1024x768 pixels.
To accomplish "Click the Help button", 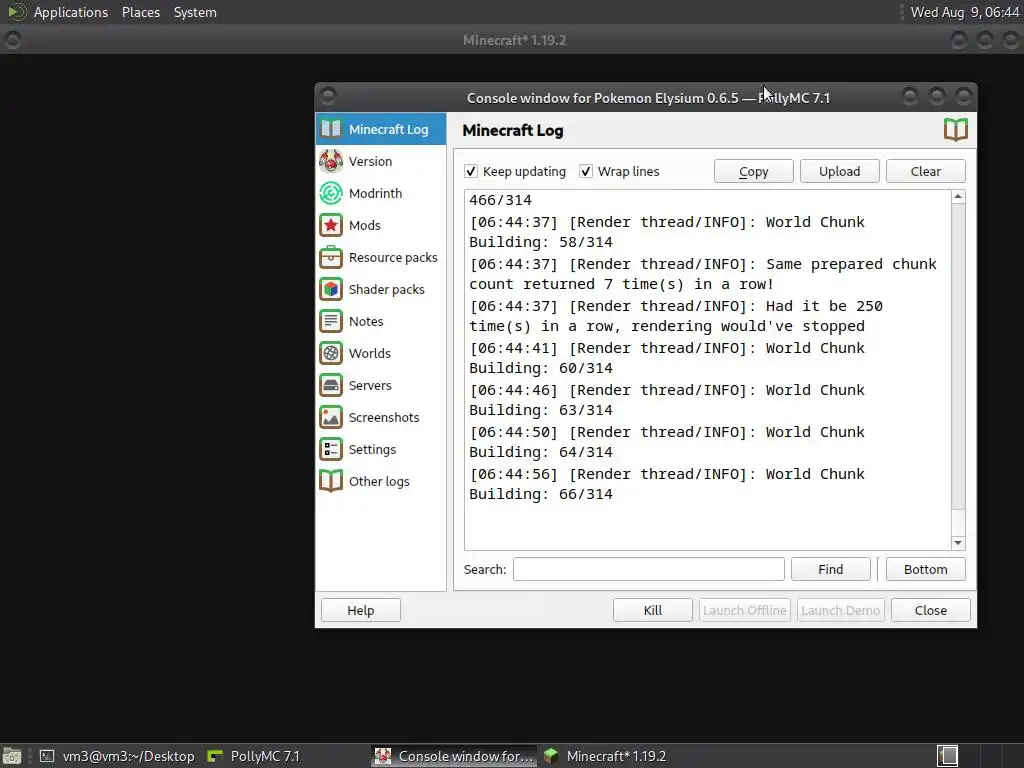I will 360,610.
